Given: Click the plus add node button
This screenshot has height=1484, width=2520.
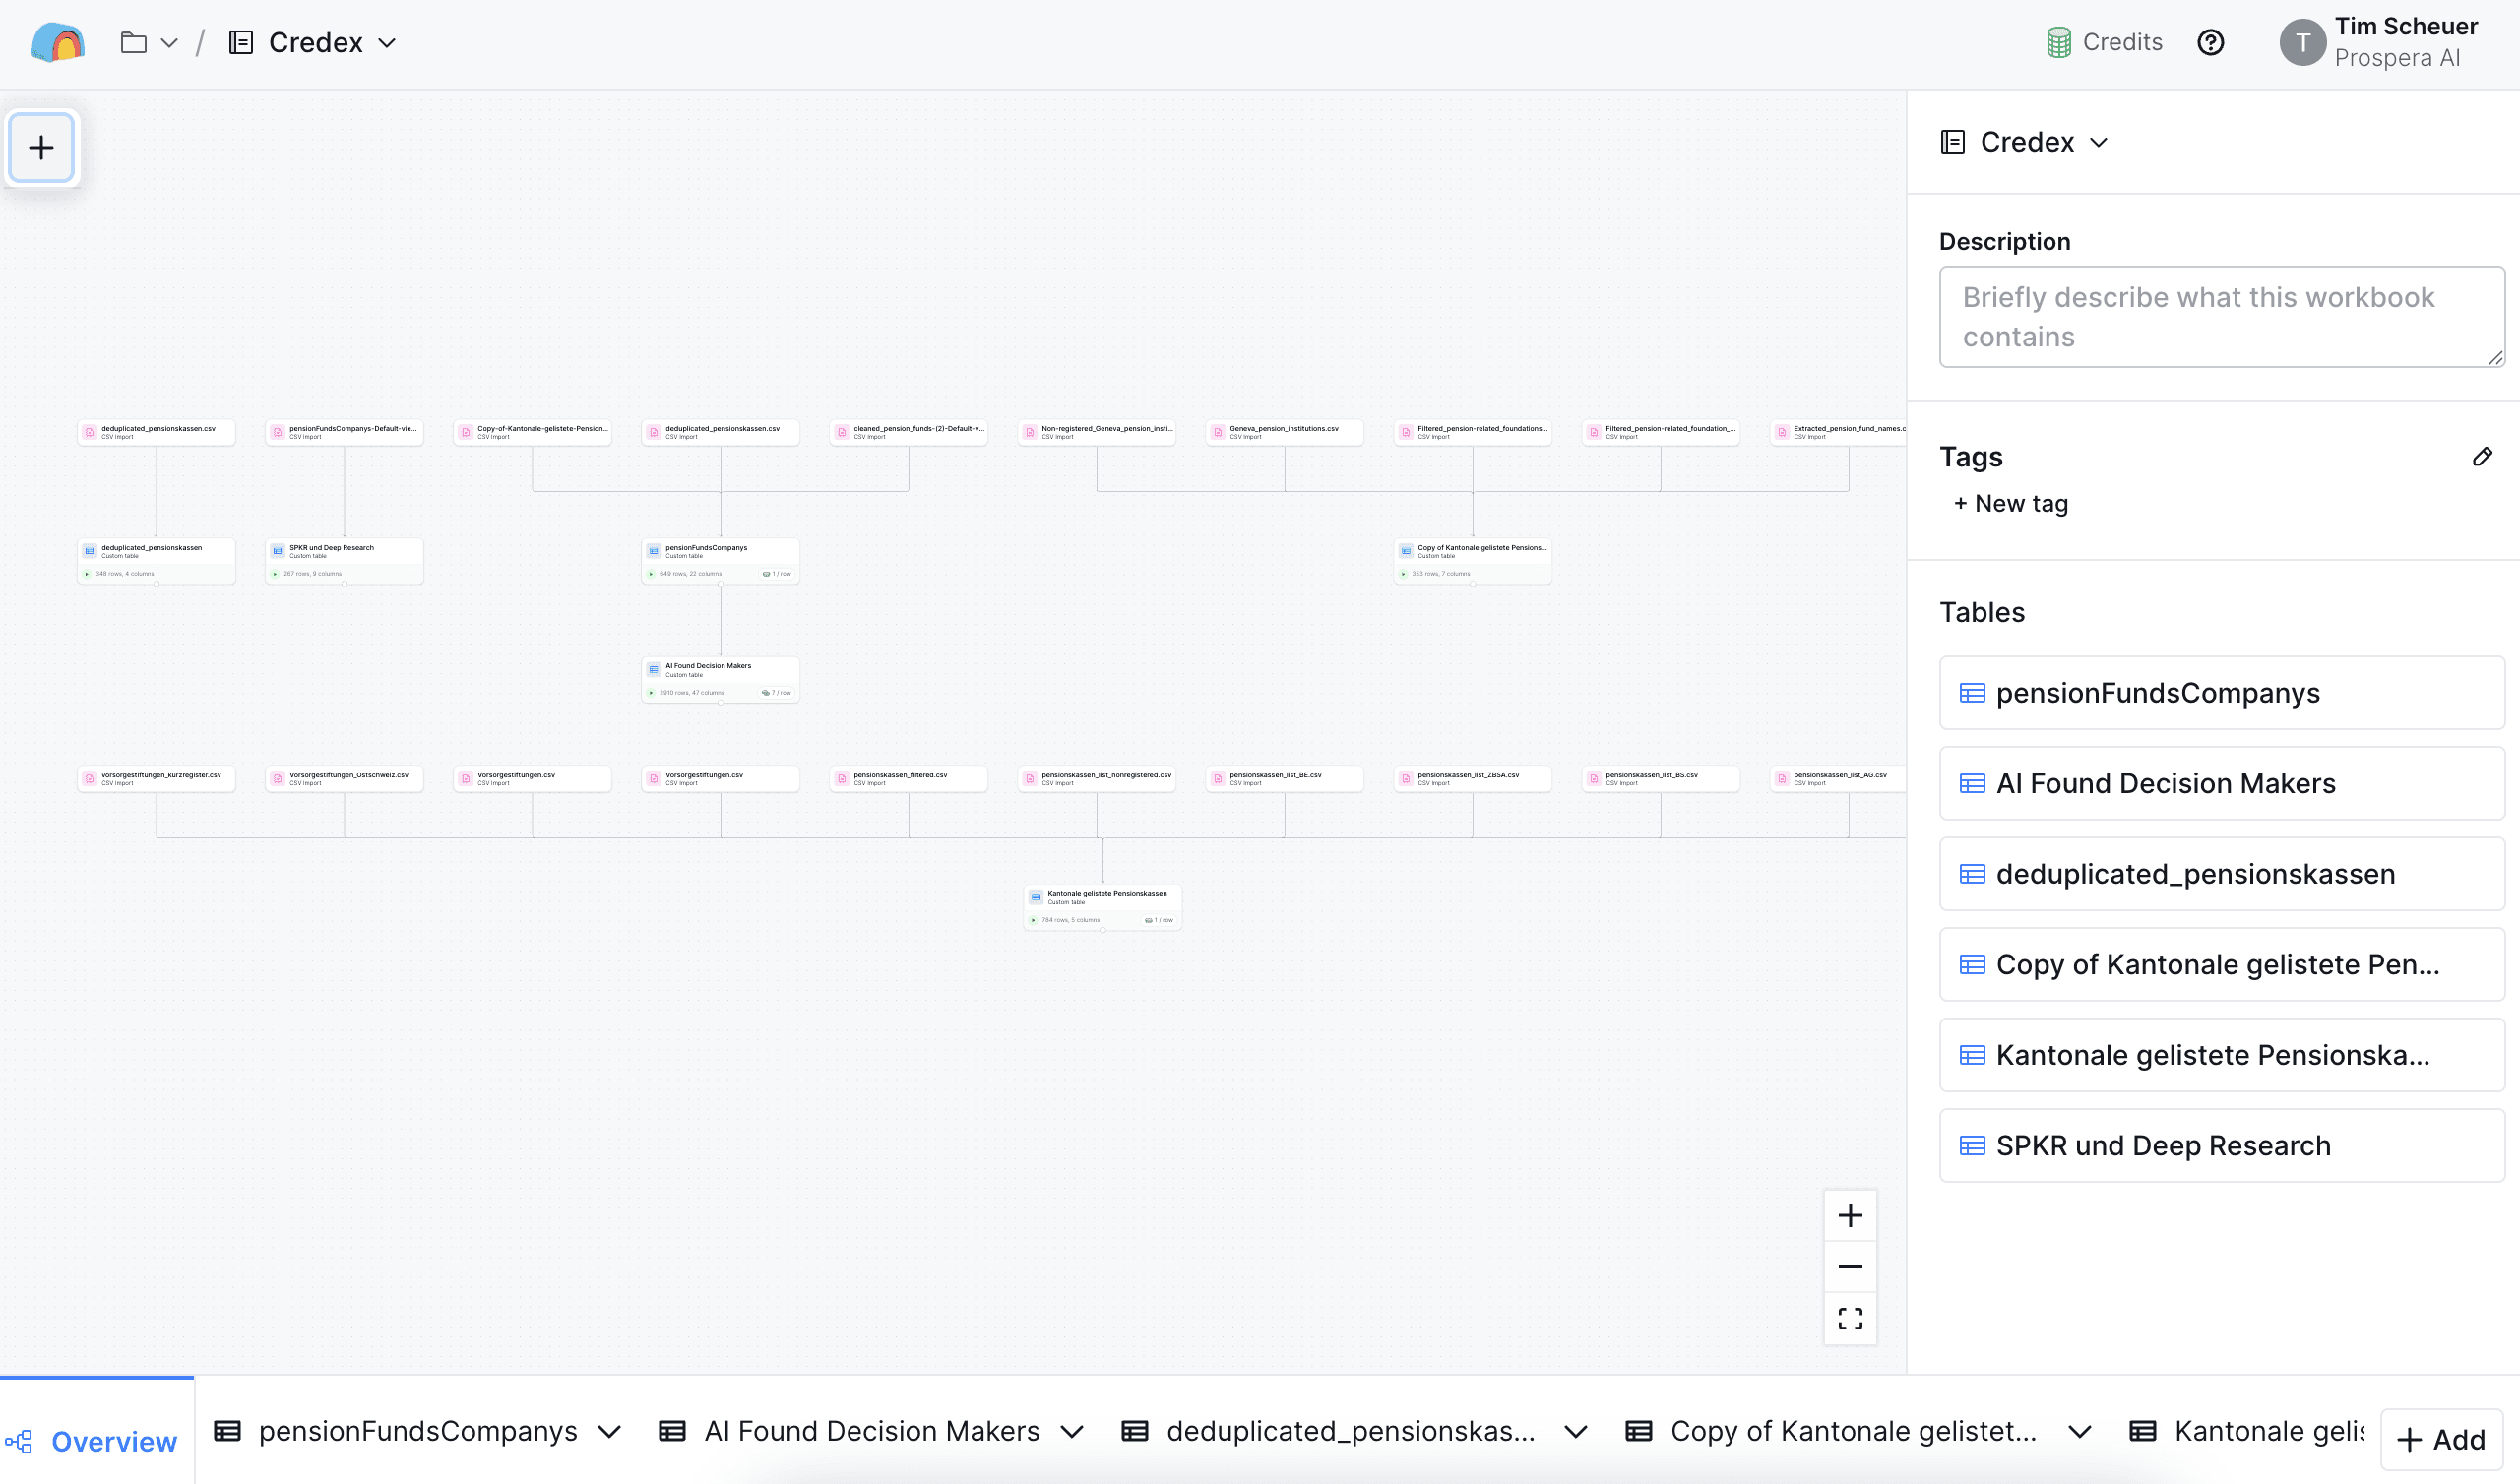Looking at the screenshot, I should [x=41, y=148].
